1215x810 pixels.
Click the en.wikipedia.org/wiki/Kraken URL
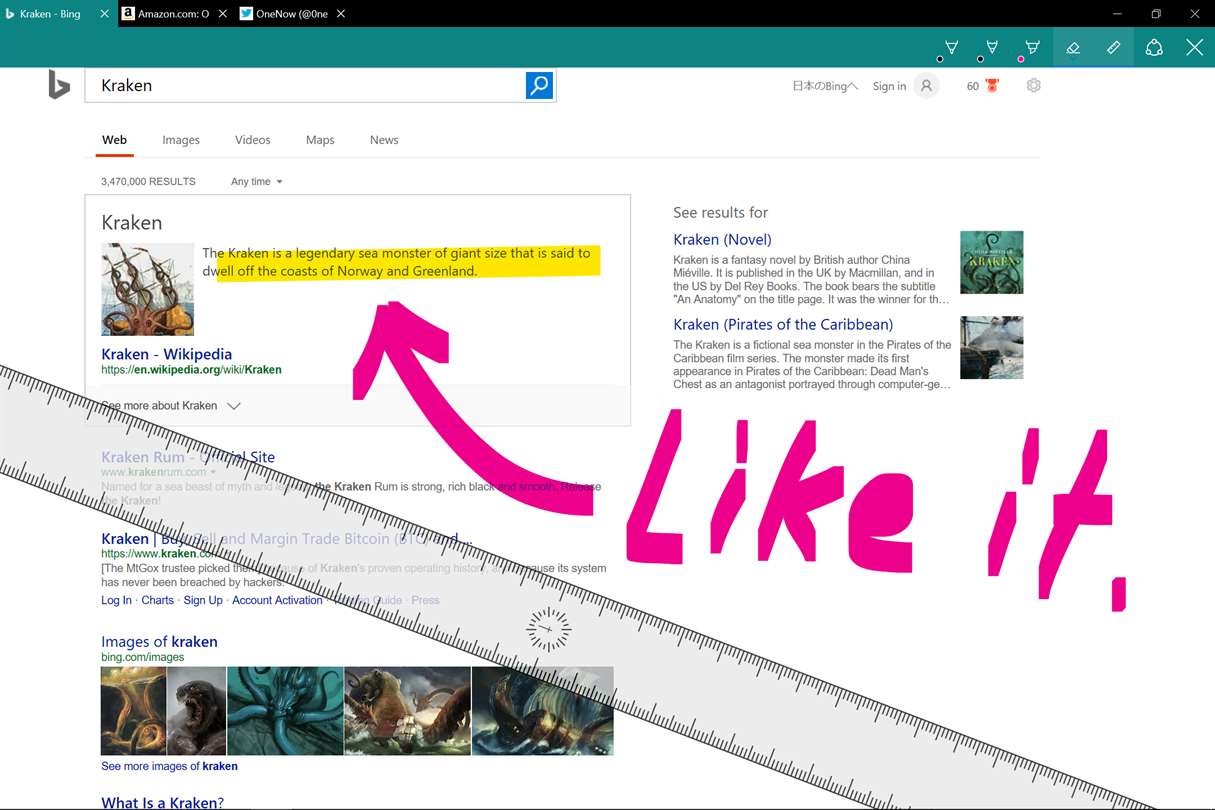[x=191, y=370]
